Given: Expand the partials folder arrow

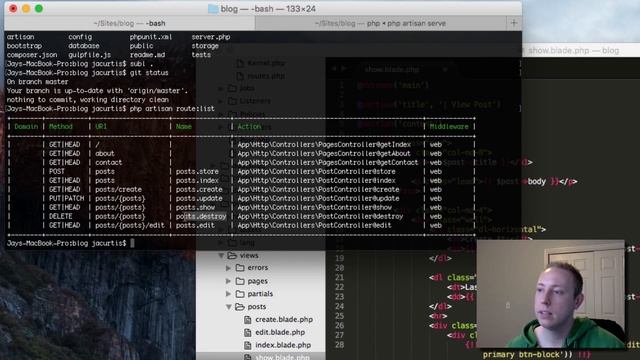Looking at the screenshot, I should click(229, 294).
